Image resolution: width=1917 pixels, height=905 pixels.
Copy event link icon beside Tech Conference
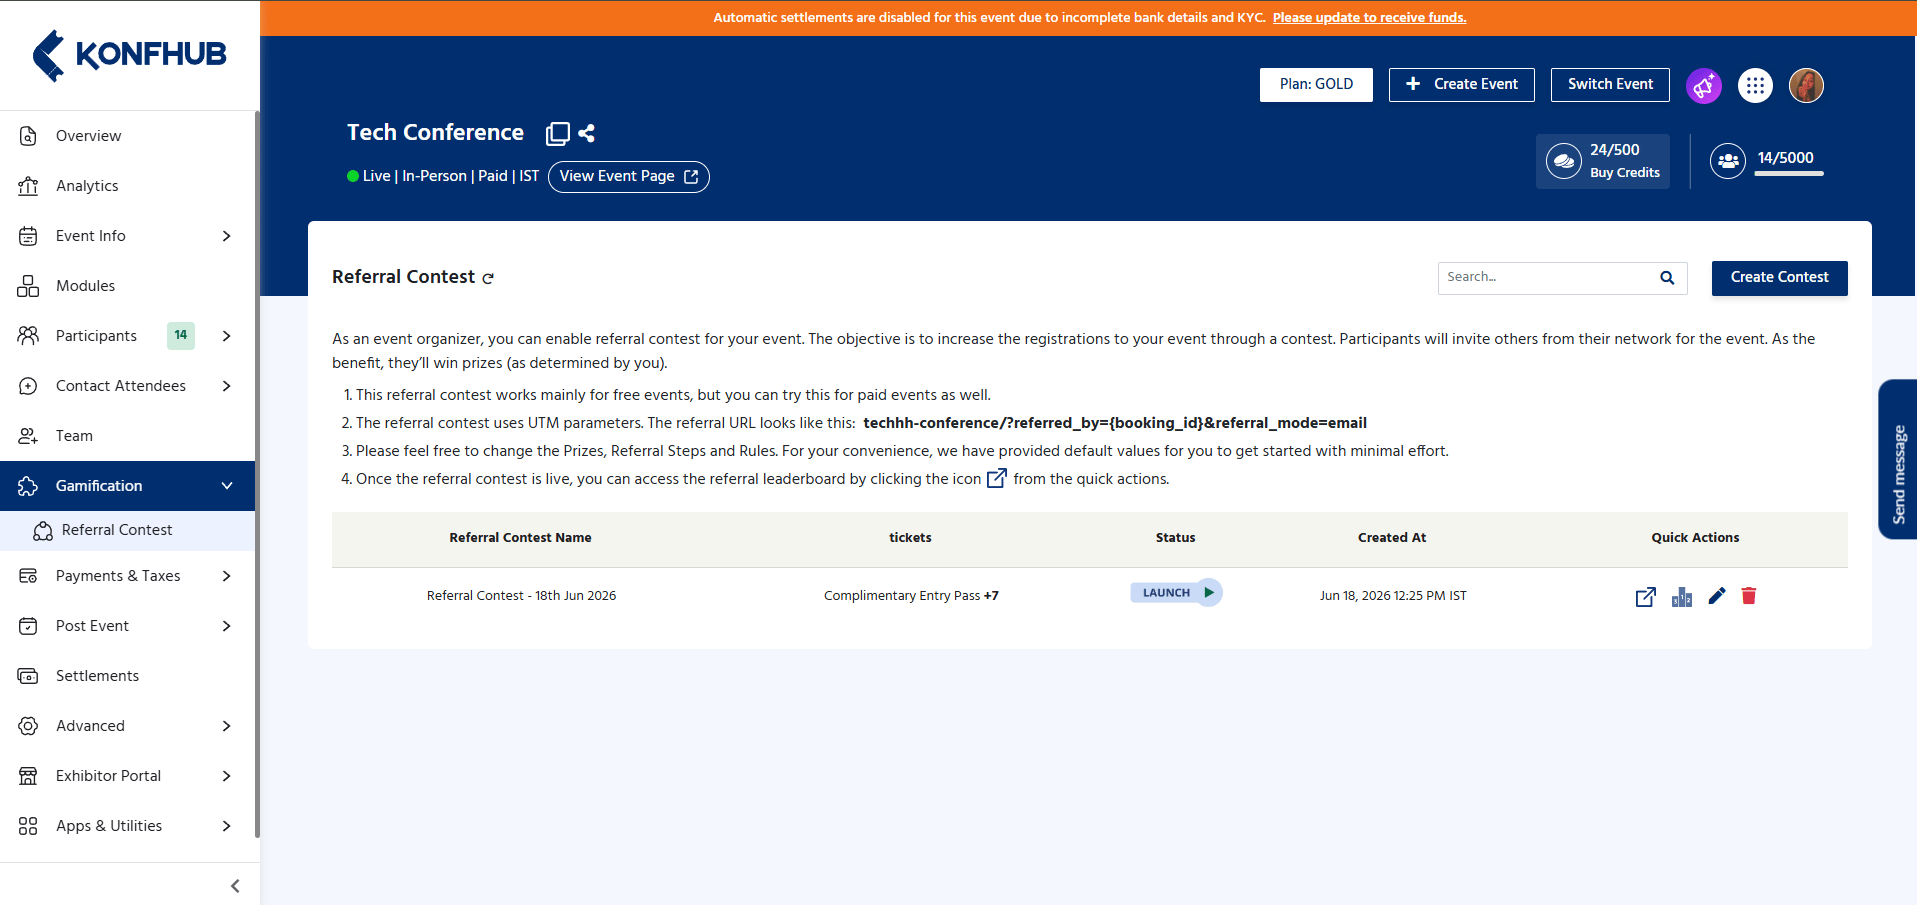pos(558,134)
